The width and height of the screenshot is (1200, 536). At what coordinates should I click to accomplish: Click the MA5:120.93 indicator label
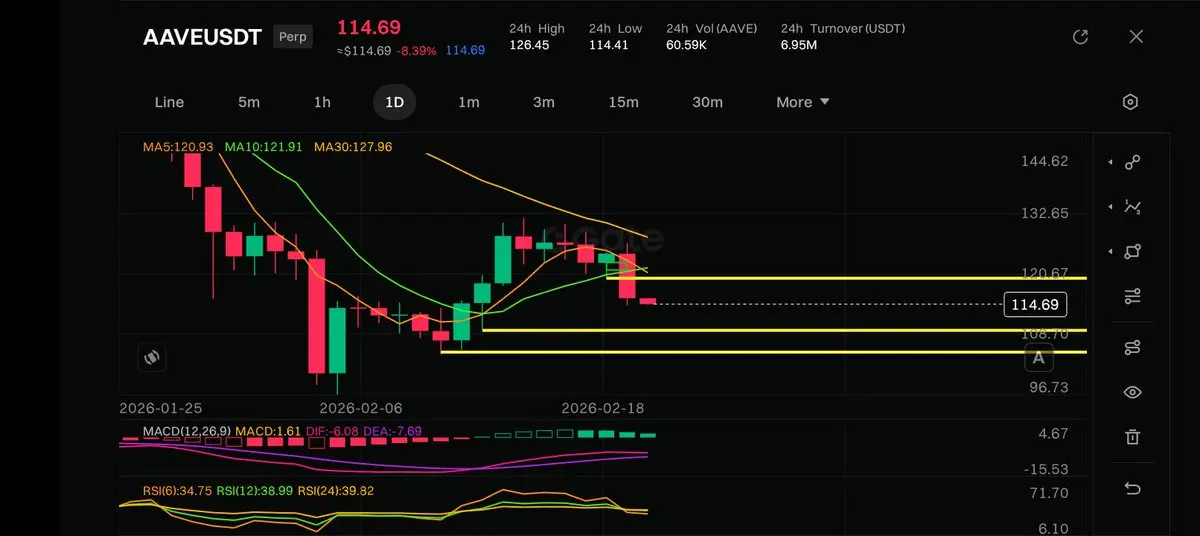[x=178, y=147]
